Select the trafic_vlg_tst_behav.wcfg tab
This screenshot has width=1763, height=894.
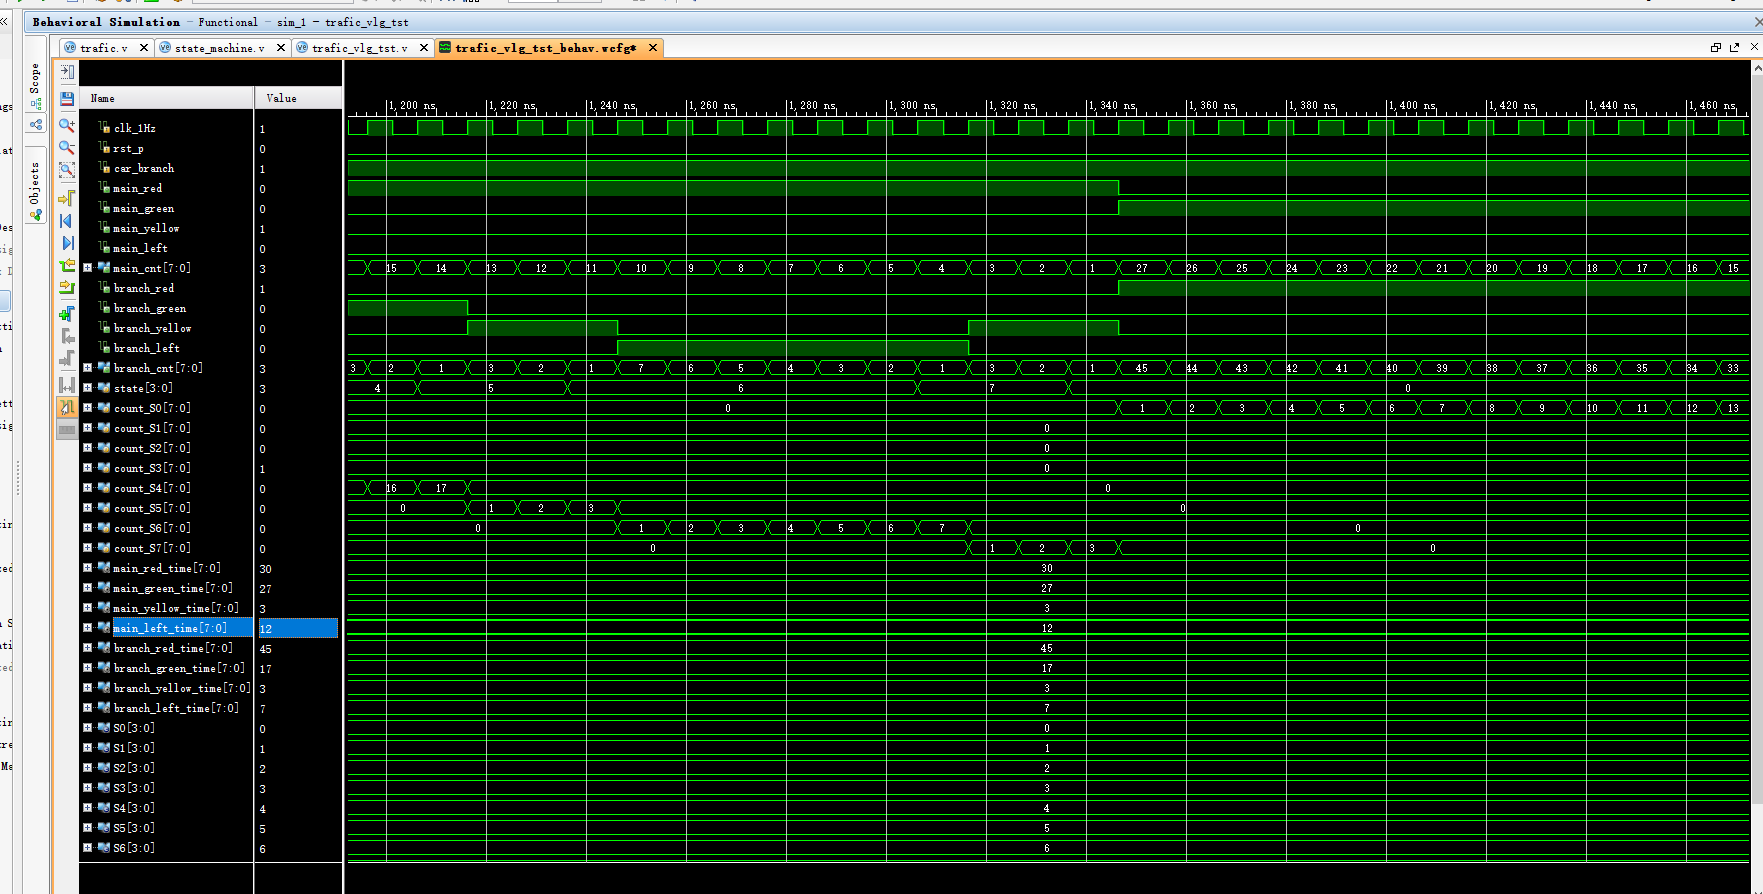[x=546, y=48]
